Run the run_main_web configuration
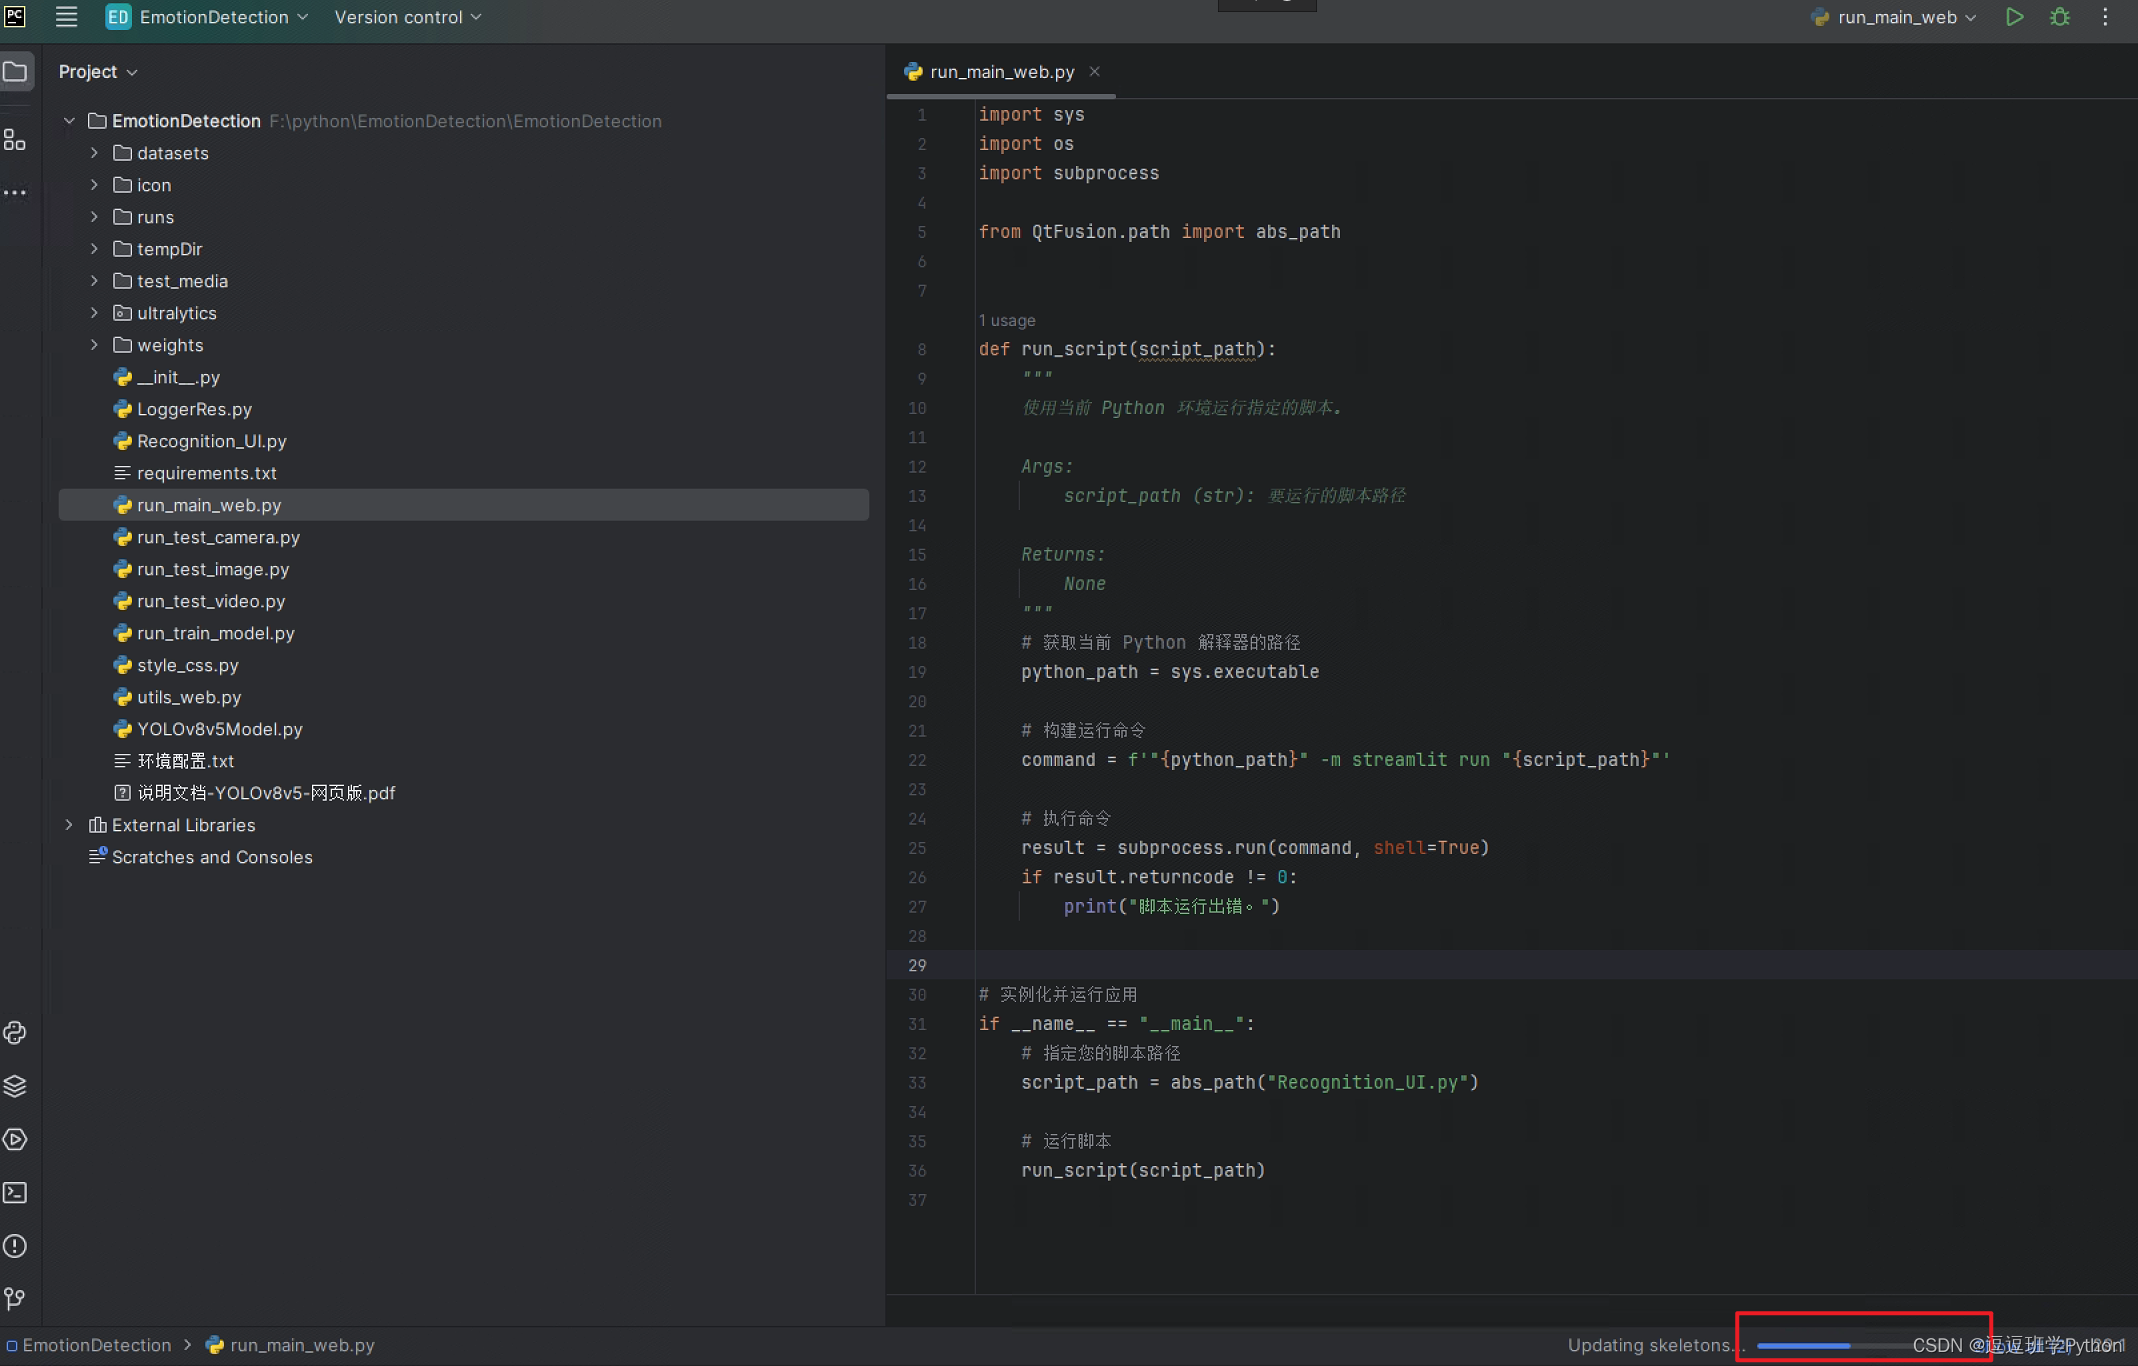Screen dimensions: 2138x1366 click(2014, 17)
